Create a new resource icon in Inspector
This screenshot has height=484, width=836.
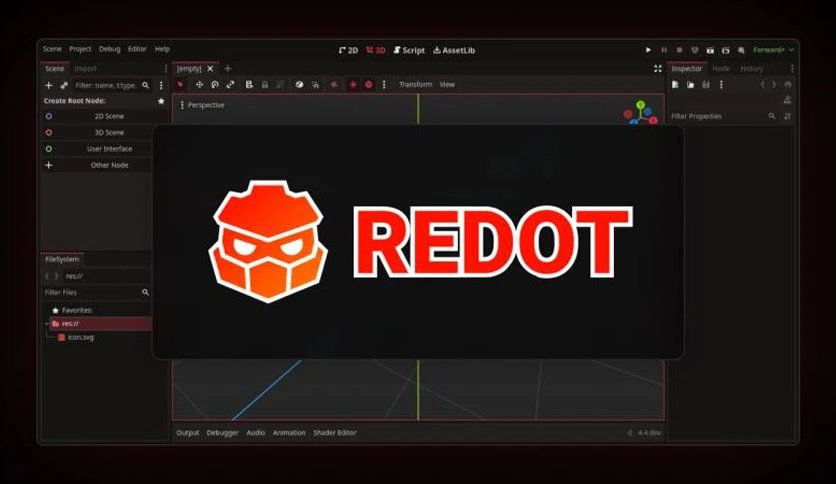pos(675,85)
